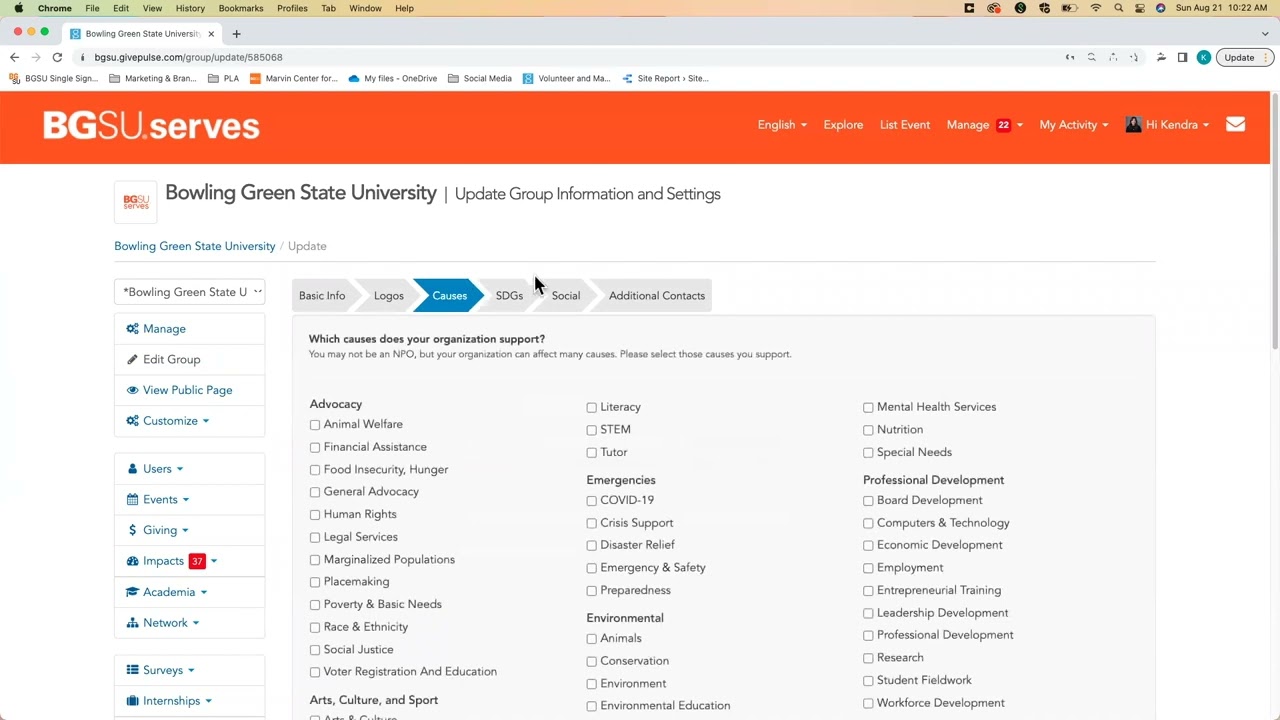Expand the Manage dropdown in header

[x=984, y=125]
